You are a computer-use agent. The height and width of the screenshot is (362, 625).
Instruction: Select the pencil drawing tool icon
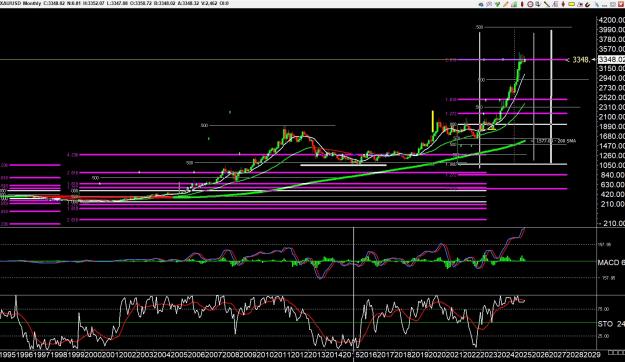(x=506, y=4)
